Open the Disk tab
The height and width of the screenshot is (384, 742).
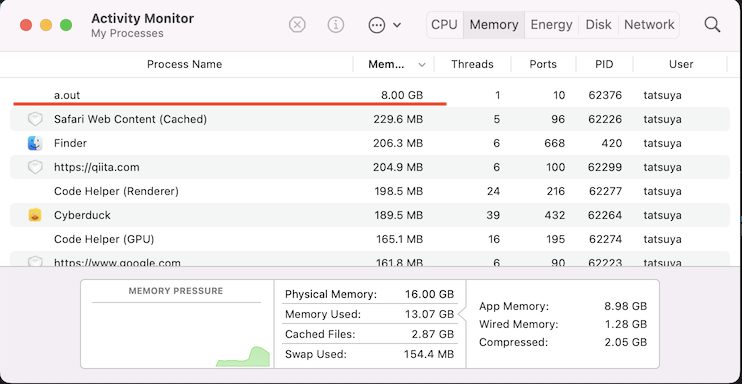point(599,25)
